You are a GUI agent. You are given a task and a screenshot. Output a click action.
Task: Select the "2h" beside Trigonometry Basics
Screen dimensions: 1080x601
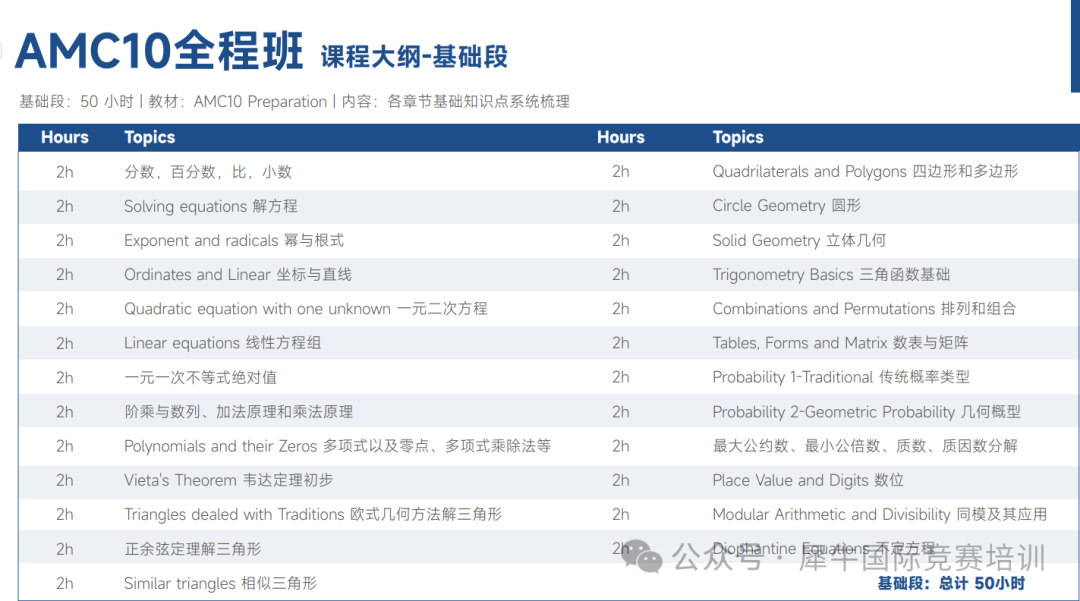(621, 275)
